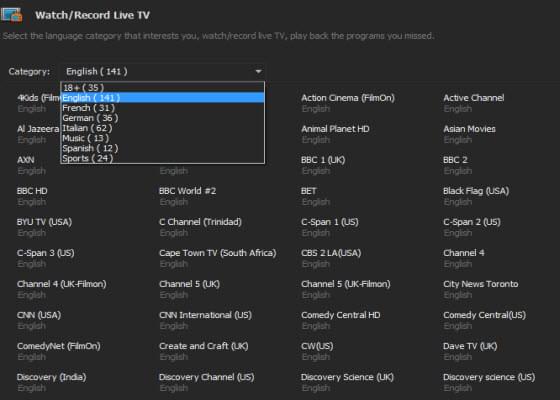Image resolution: width=560 pixels, height=400 pixels.
Task: Open ComedyNet (FilmOn) channel
Action: [x=58, y=346]
